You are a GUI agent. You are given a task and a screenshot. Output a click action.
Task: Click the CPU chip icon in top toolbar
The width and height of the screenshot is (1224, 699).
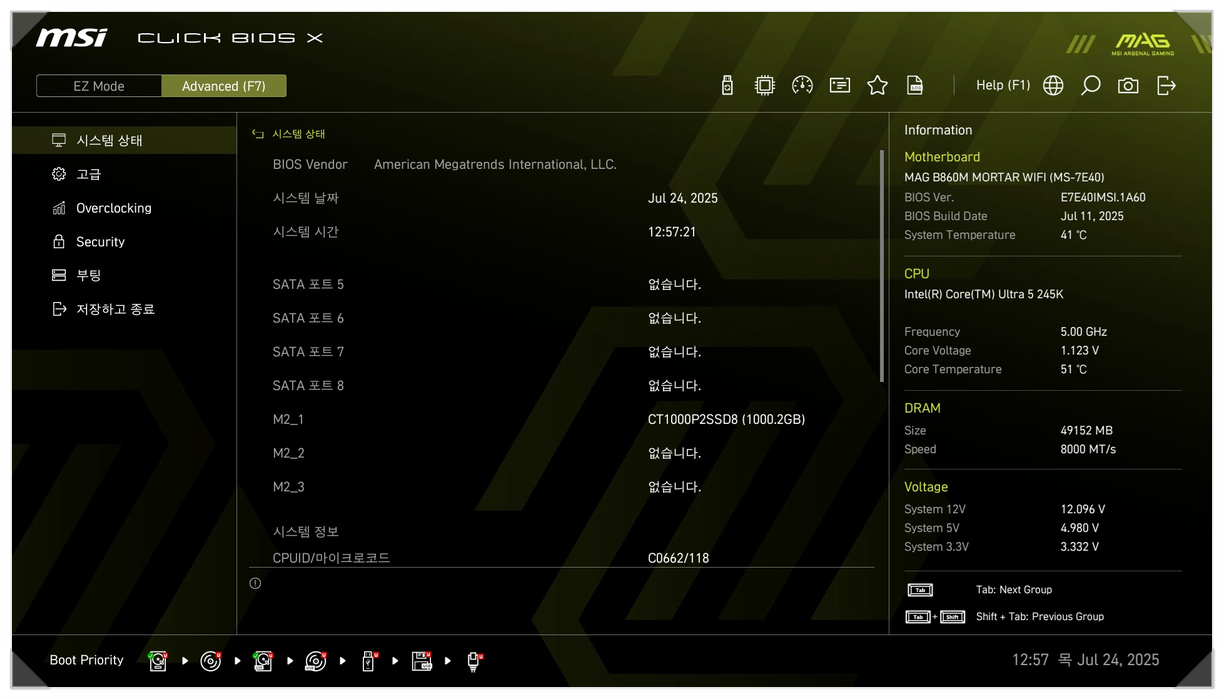click(765, 86)
